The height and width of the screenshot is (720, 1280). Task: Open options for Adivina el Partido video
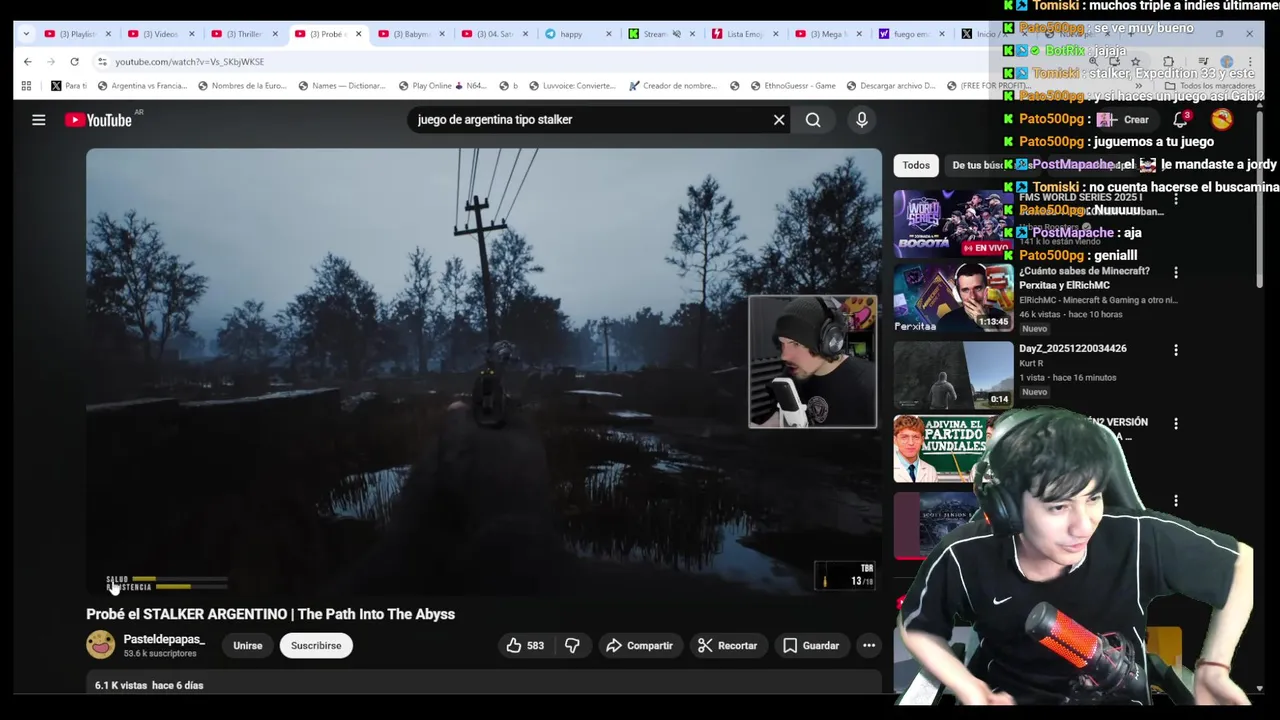(1176, 424)
